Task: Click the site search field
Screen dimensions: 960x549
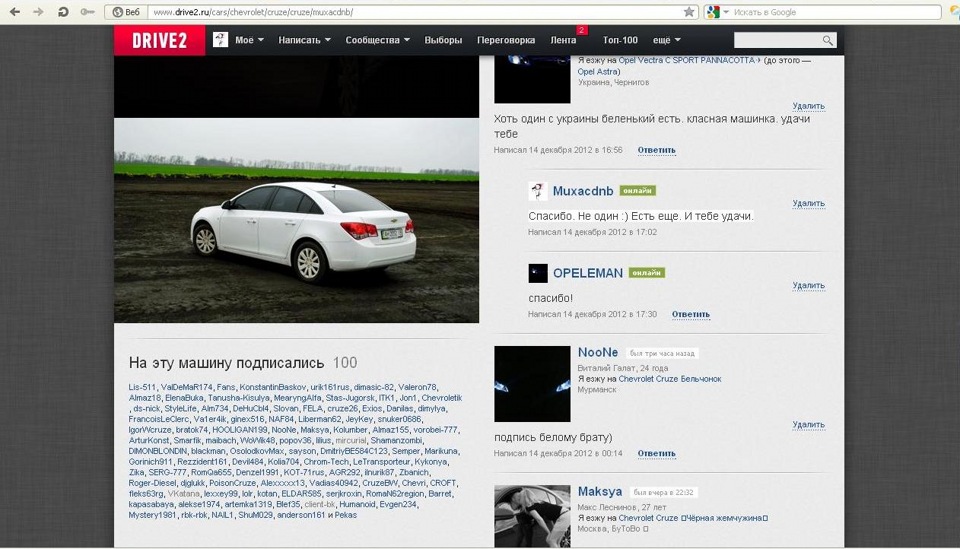Action: [778, 40]
